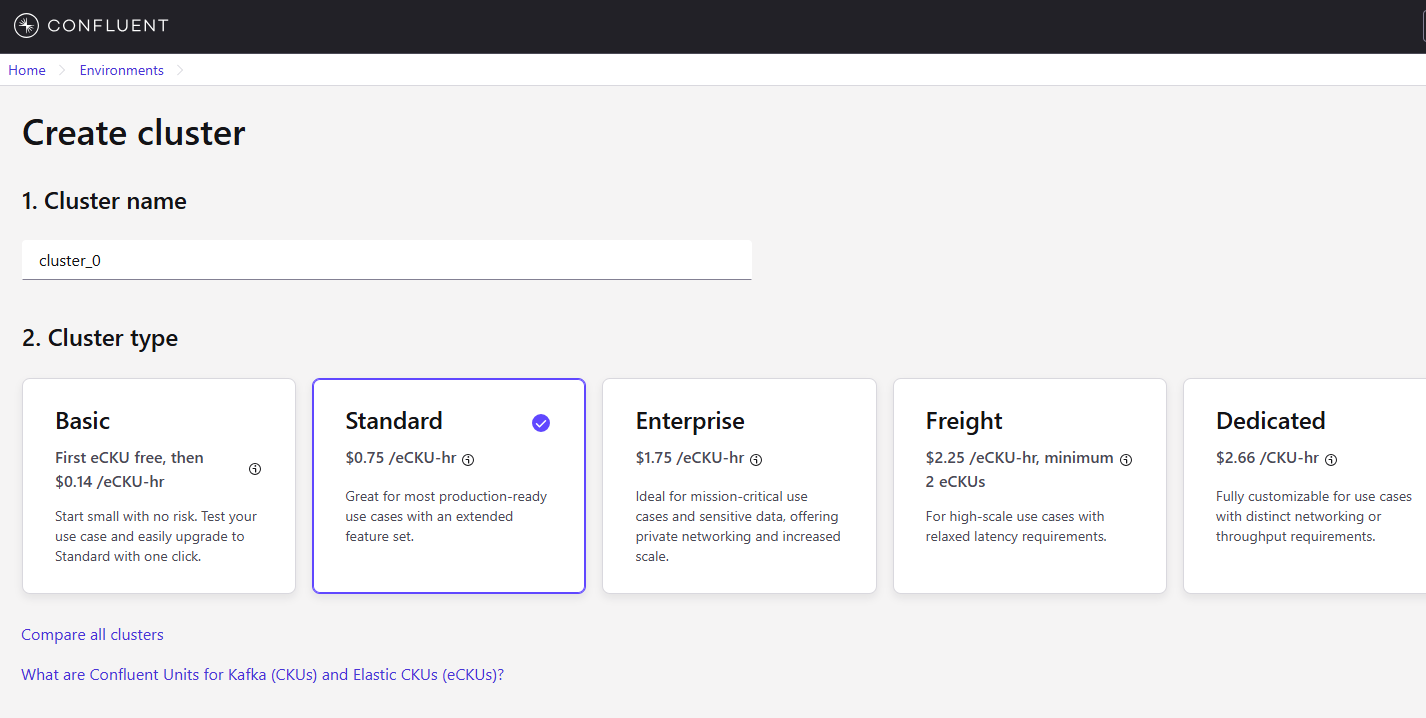Click the '1. Cluster name' heading

coord(104,201)
